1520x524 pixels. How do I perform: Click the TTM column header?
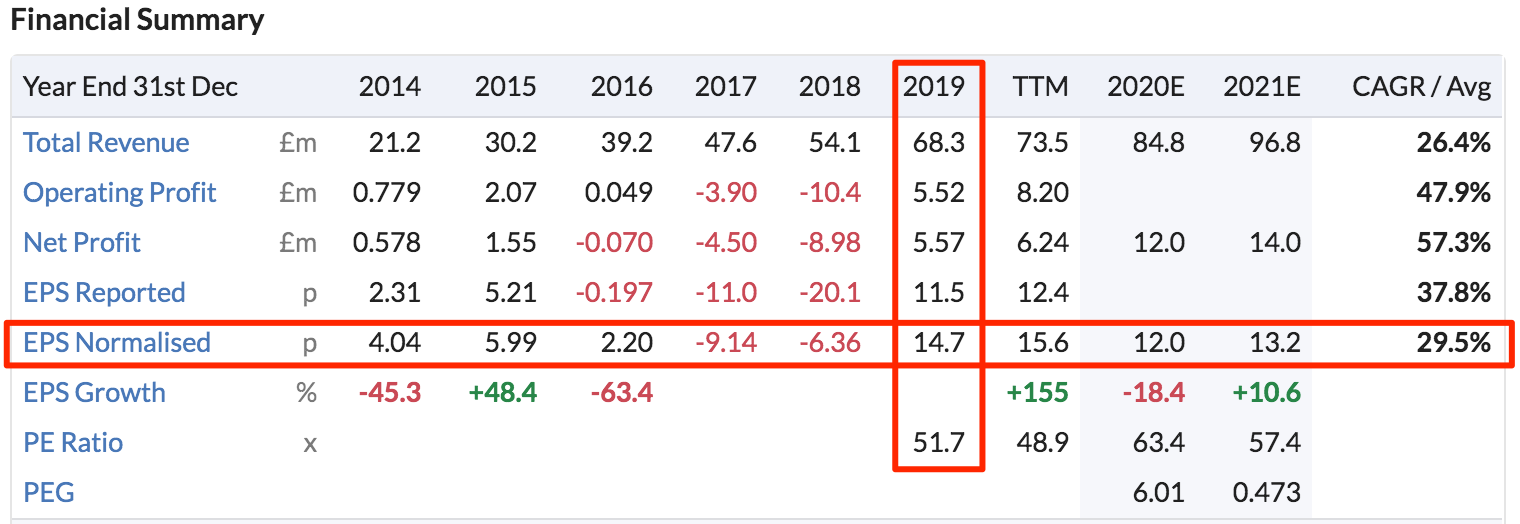(1040, 86)
